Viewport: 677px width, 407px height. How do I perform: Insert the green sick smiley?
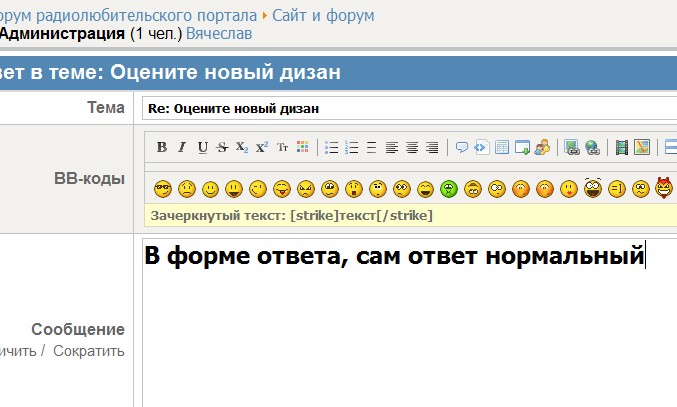[449, 188]
